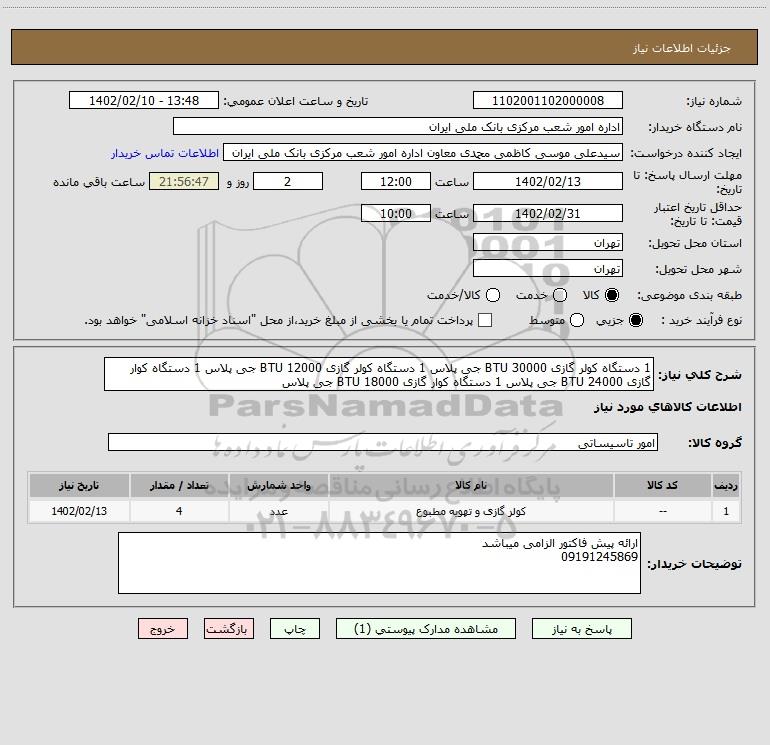The width and height of the screenshot is (770, 745).
Task: Select the کالا radio button
Action: 612,295
